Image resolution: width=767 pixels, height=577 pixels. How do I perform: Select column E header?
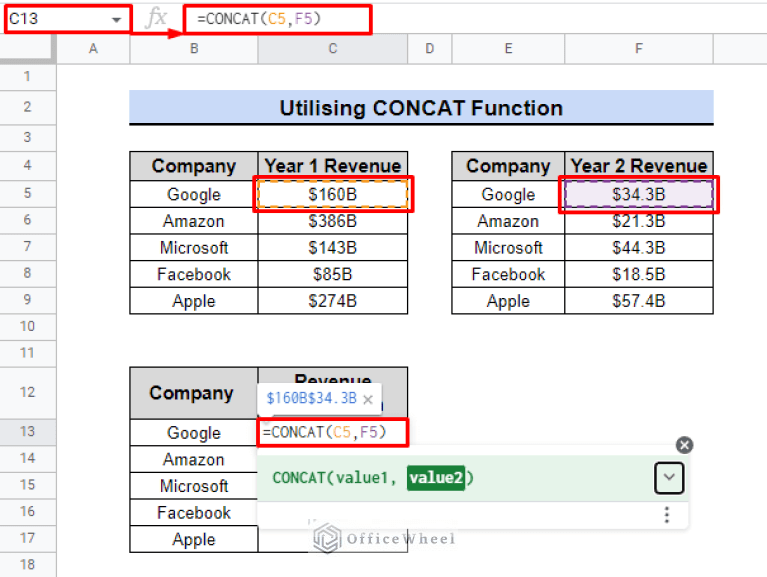click(x=508, y=49)
